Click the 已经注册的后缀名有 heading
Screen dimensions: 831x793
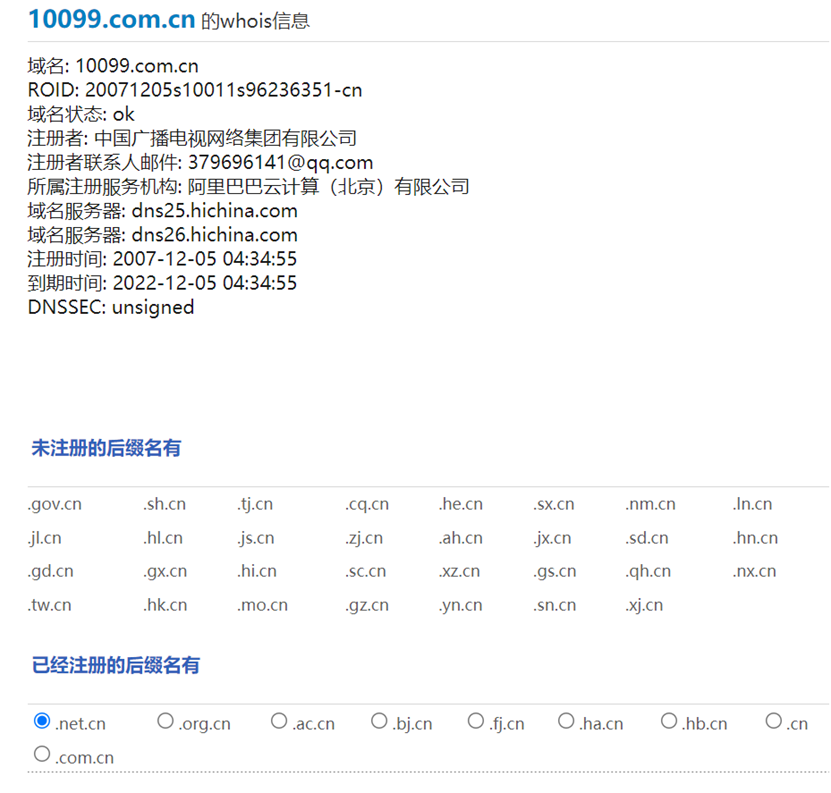pos(116,665)
